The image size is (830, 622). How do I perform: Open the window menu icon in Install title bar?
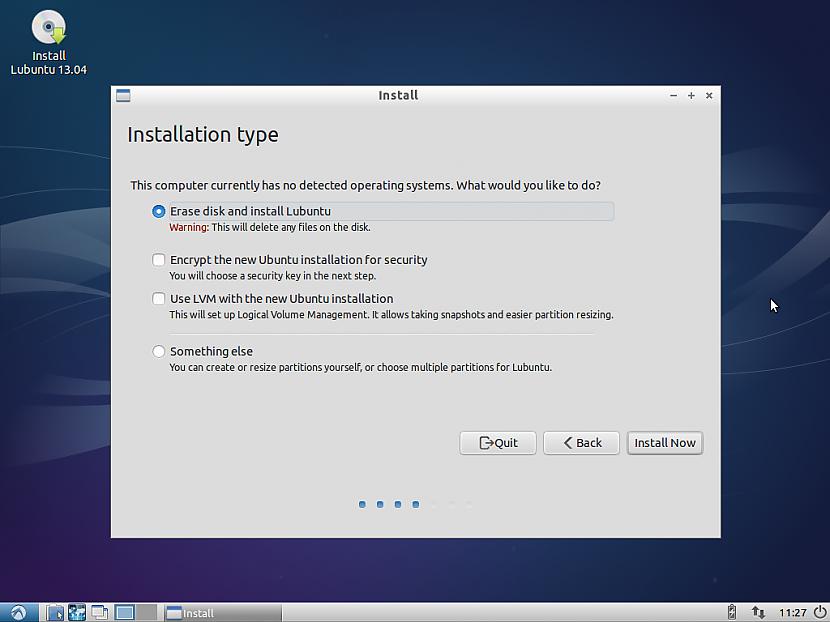pyautogui.click(x=123, y=96)
